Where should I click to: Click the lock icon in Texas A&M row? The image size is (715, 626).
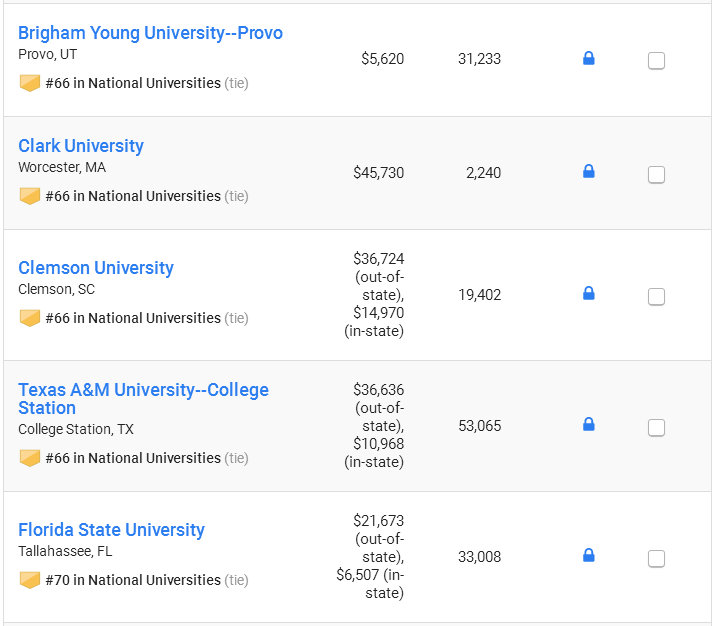point(589,424)
